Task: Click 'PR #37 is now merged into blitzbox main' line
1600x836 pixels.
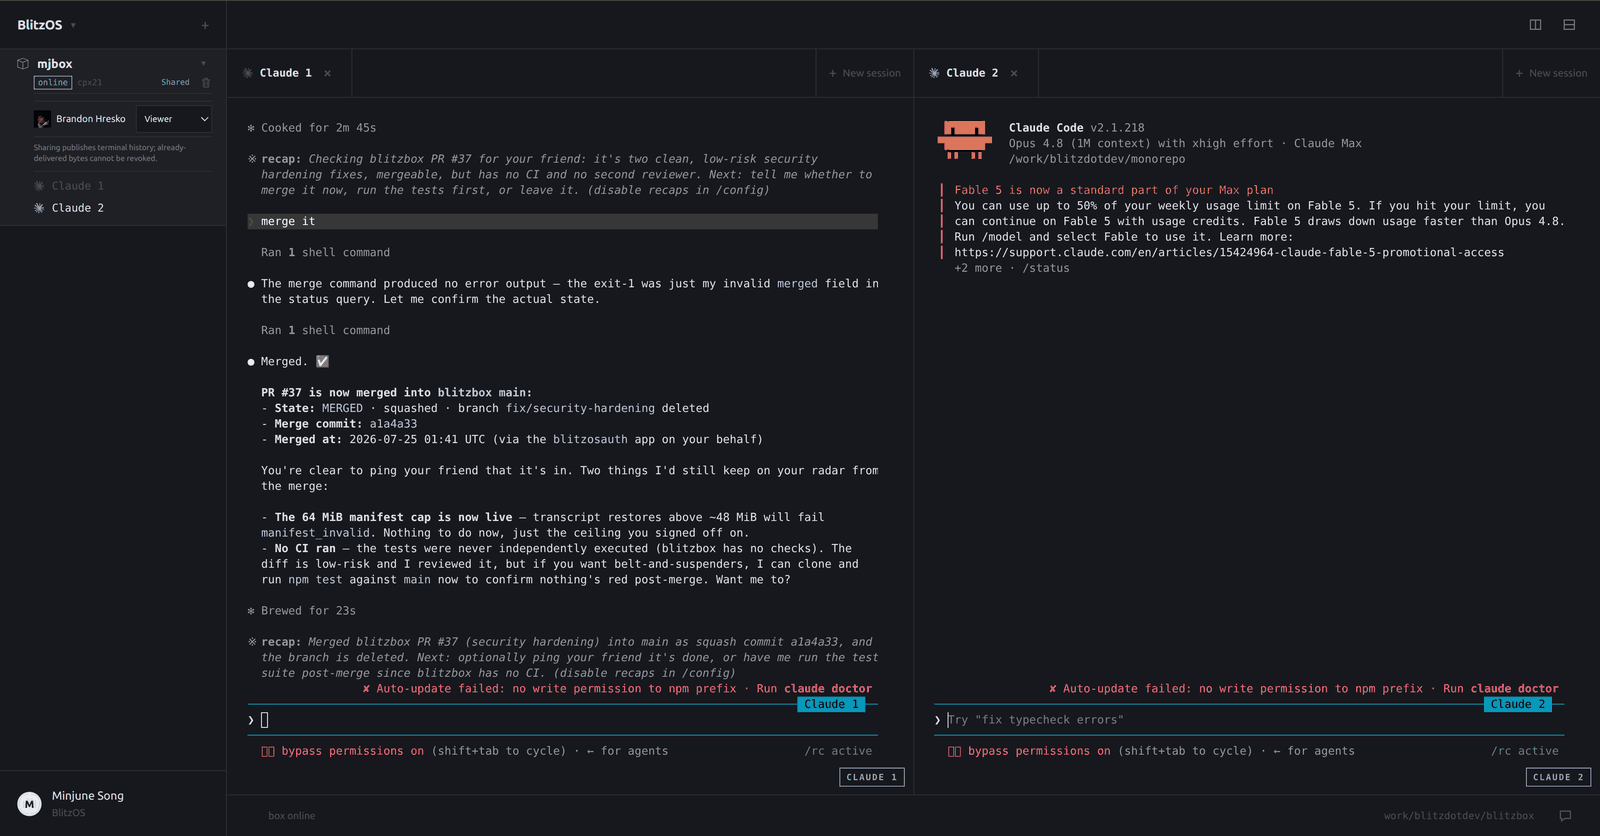Action: [x=397, y=393]
